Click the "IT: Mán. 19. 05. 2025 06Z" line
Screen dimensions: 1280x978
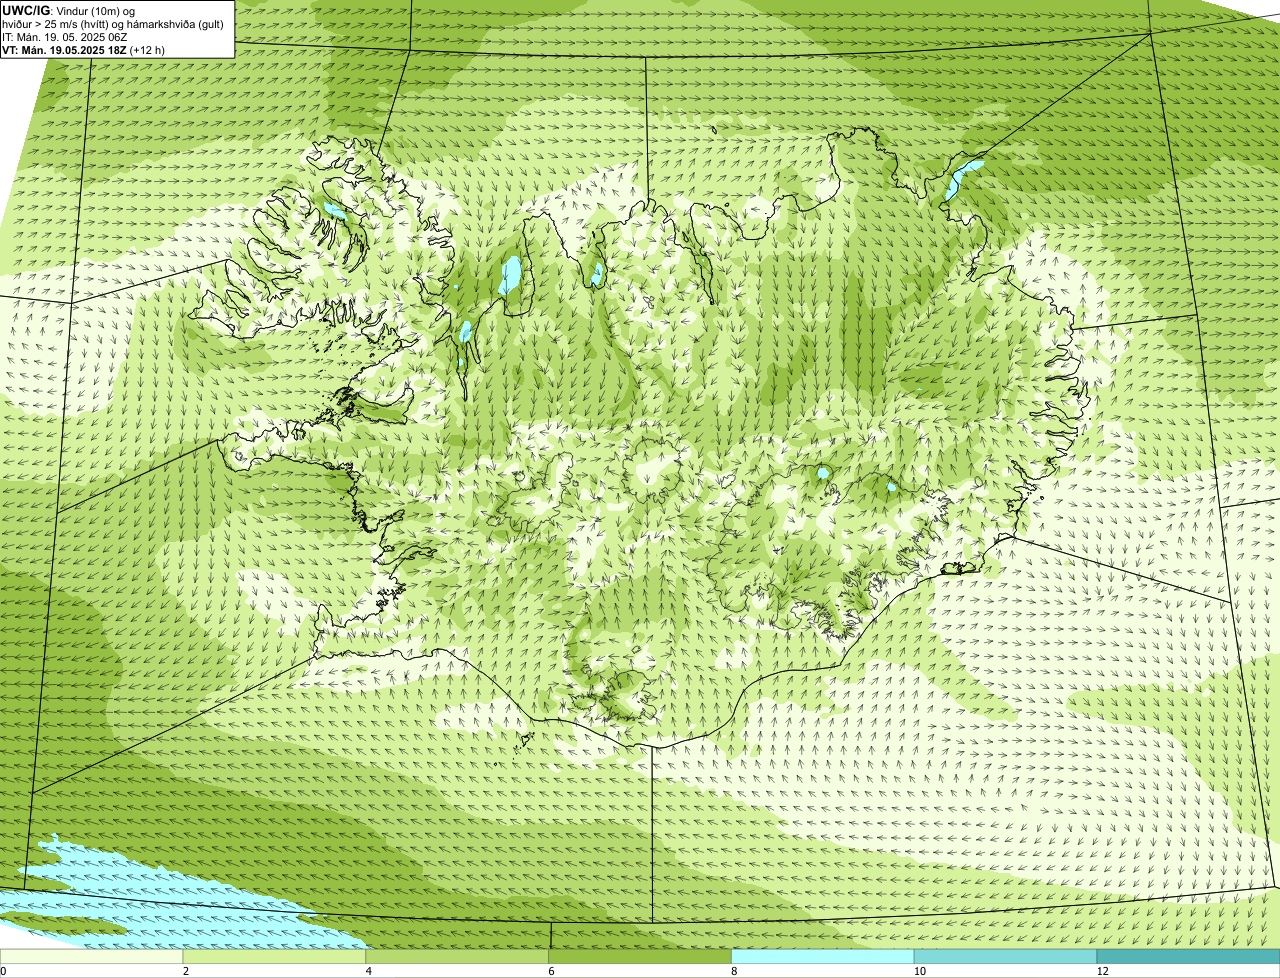[x=65, y=36]
